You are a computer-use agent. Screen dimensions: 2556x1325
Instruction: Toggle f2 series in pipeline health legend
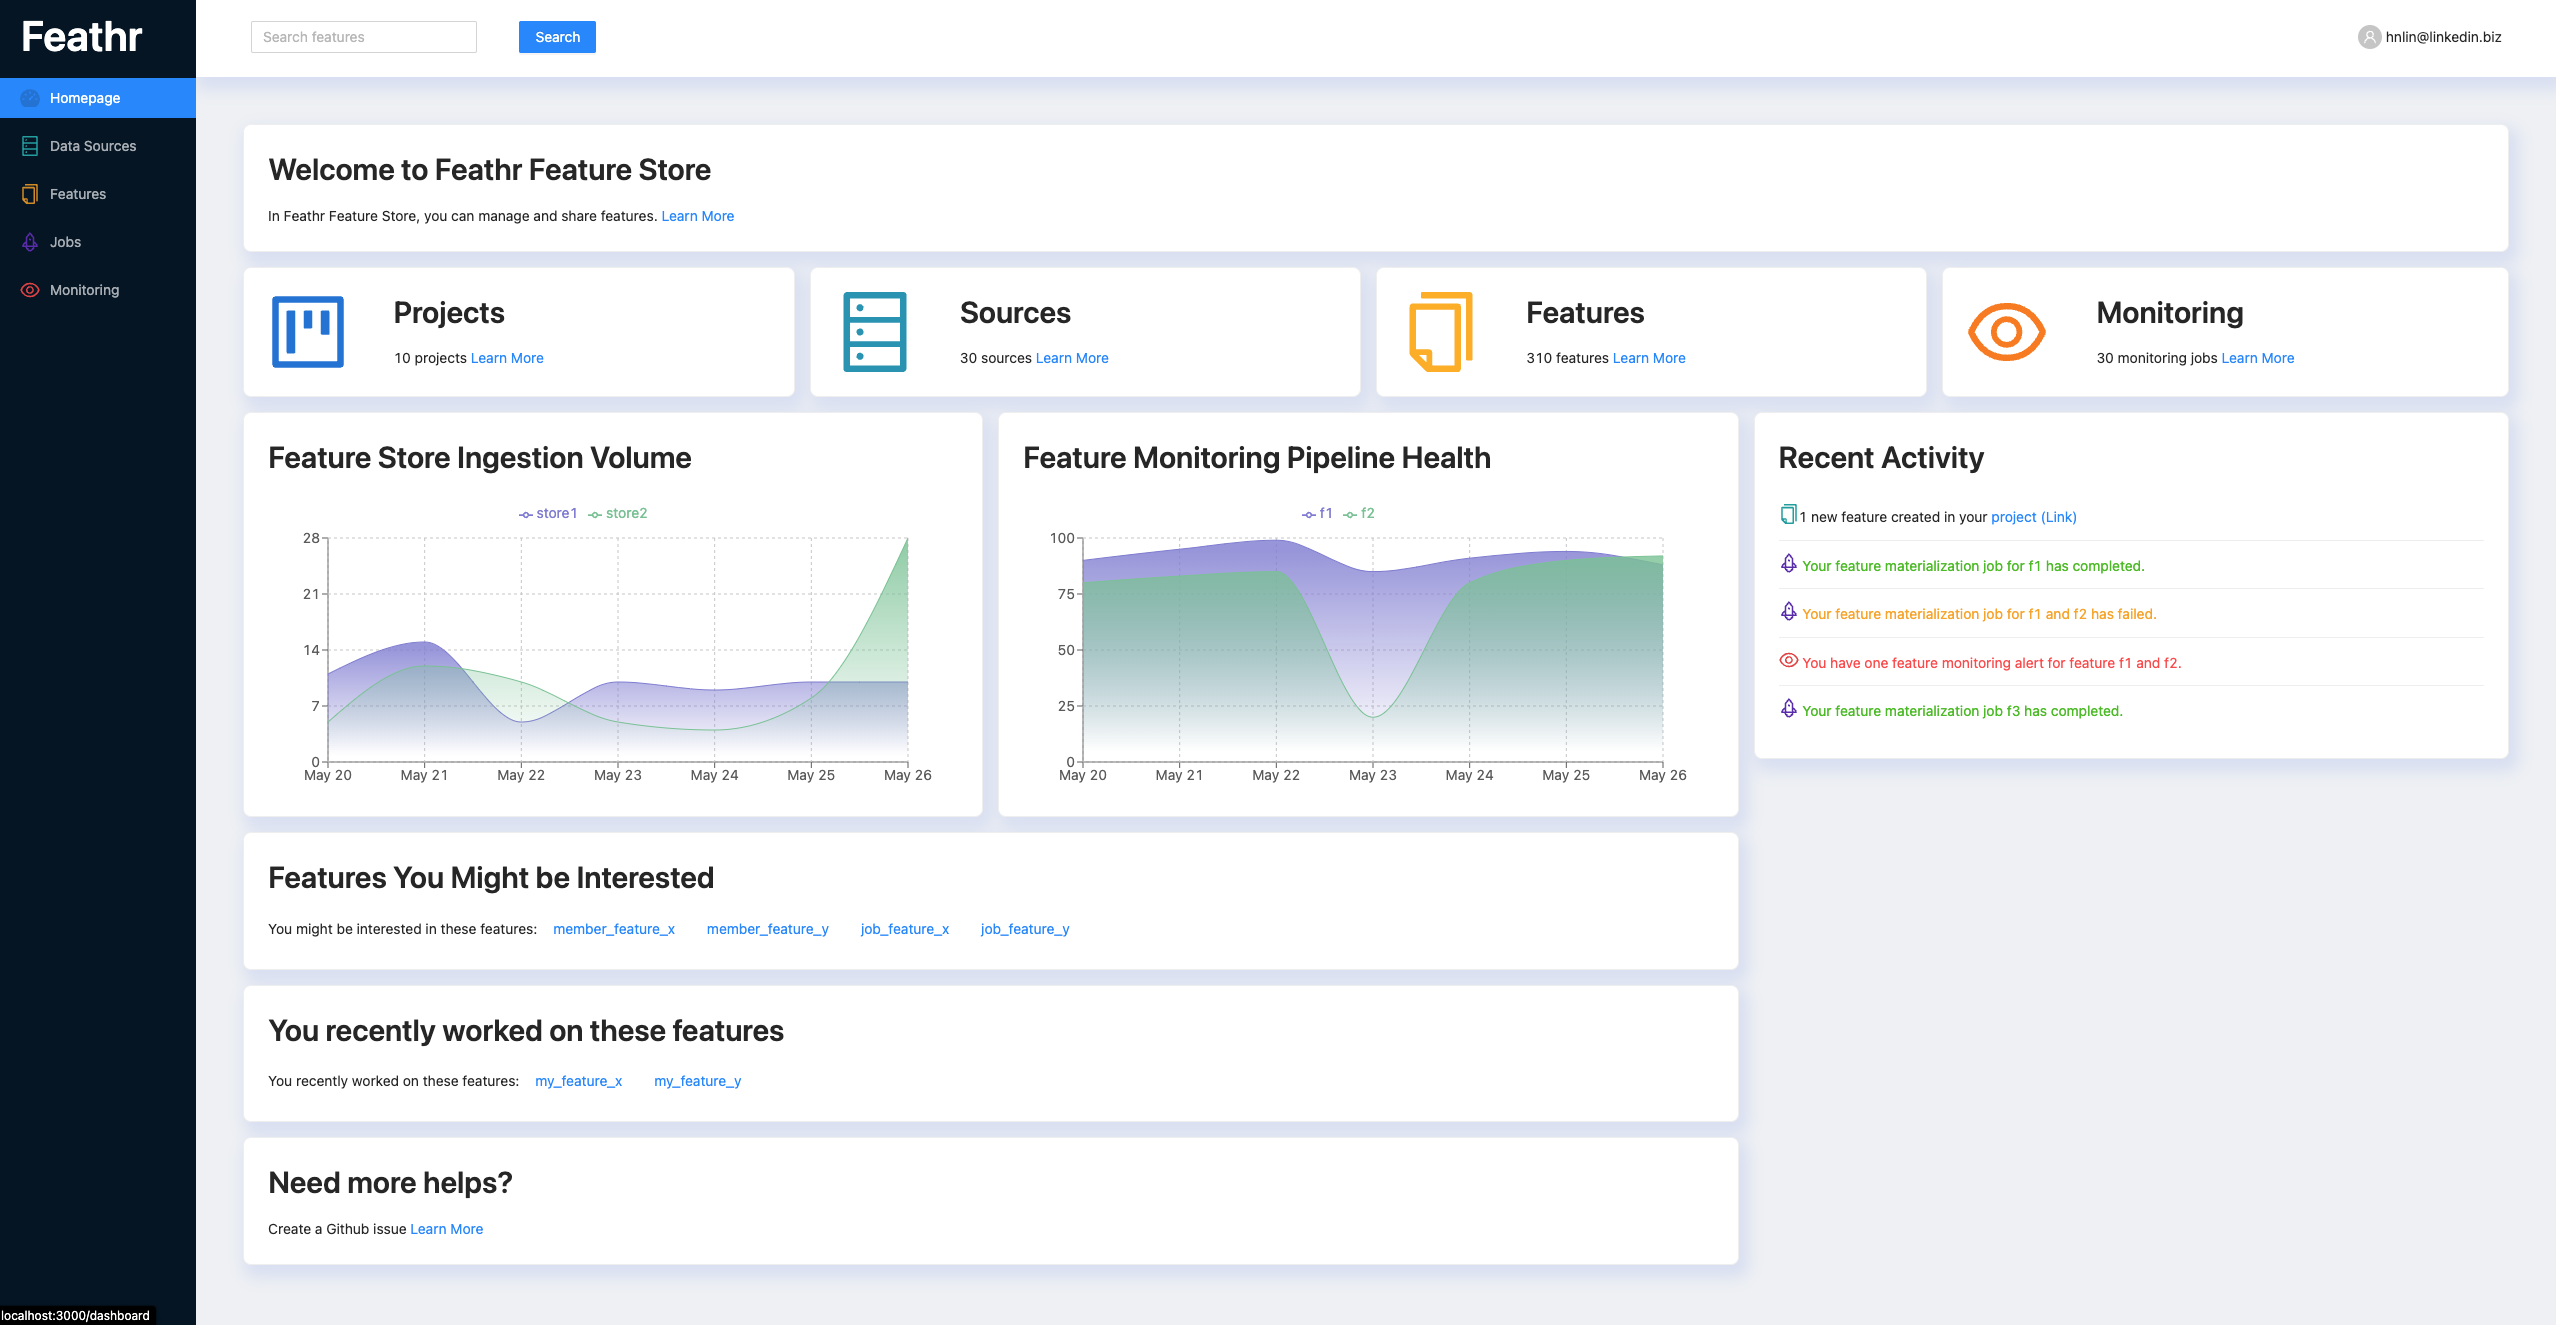(x=1359, y=513)
